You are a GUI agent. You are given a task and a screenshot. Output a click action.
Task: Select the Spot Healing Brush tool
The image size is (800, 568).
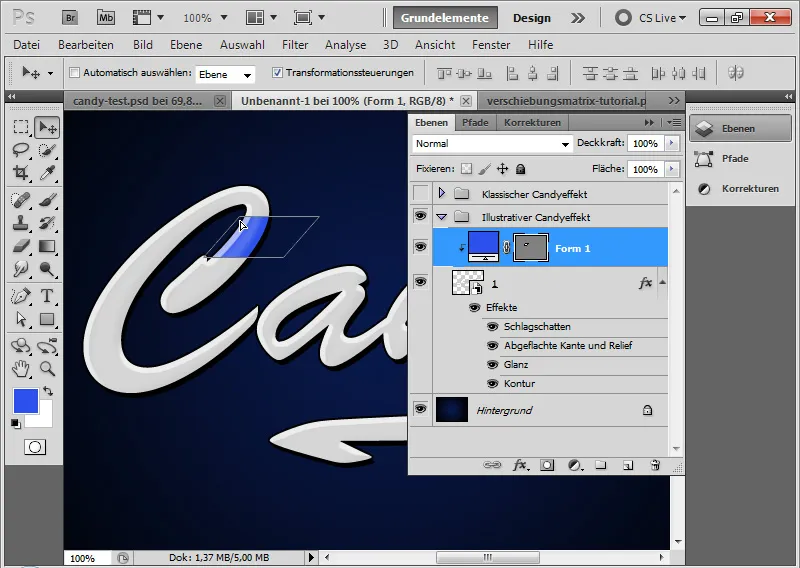pos(21,200)
